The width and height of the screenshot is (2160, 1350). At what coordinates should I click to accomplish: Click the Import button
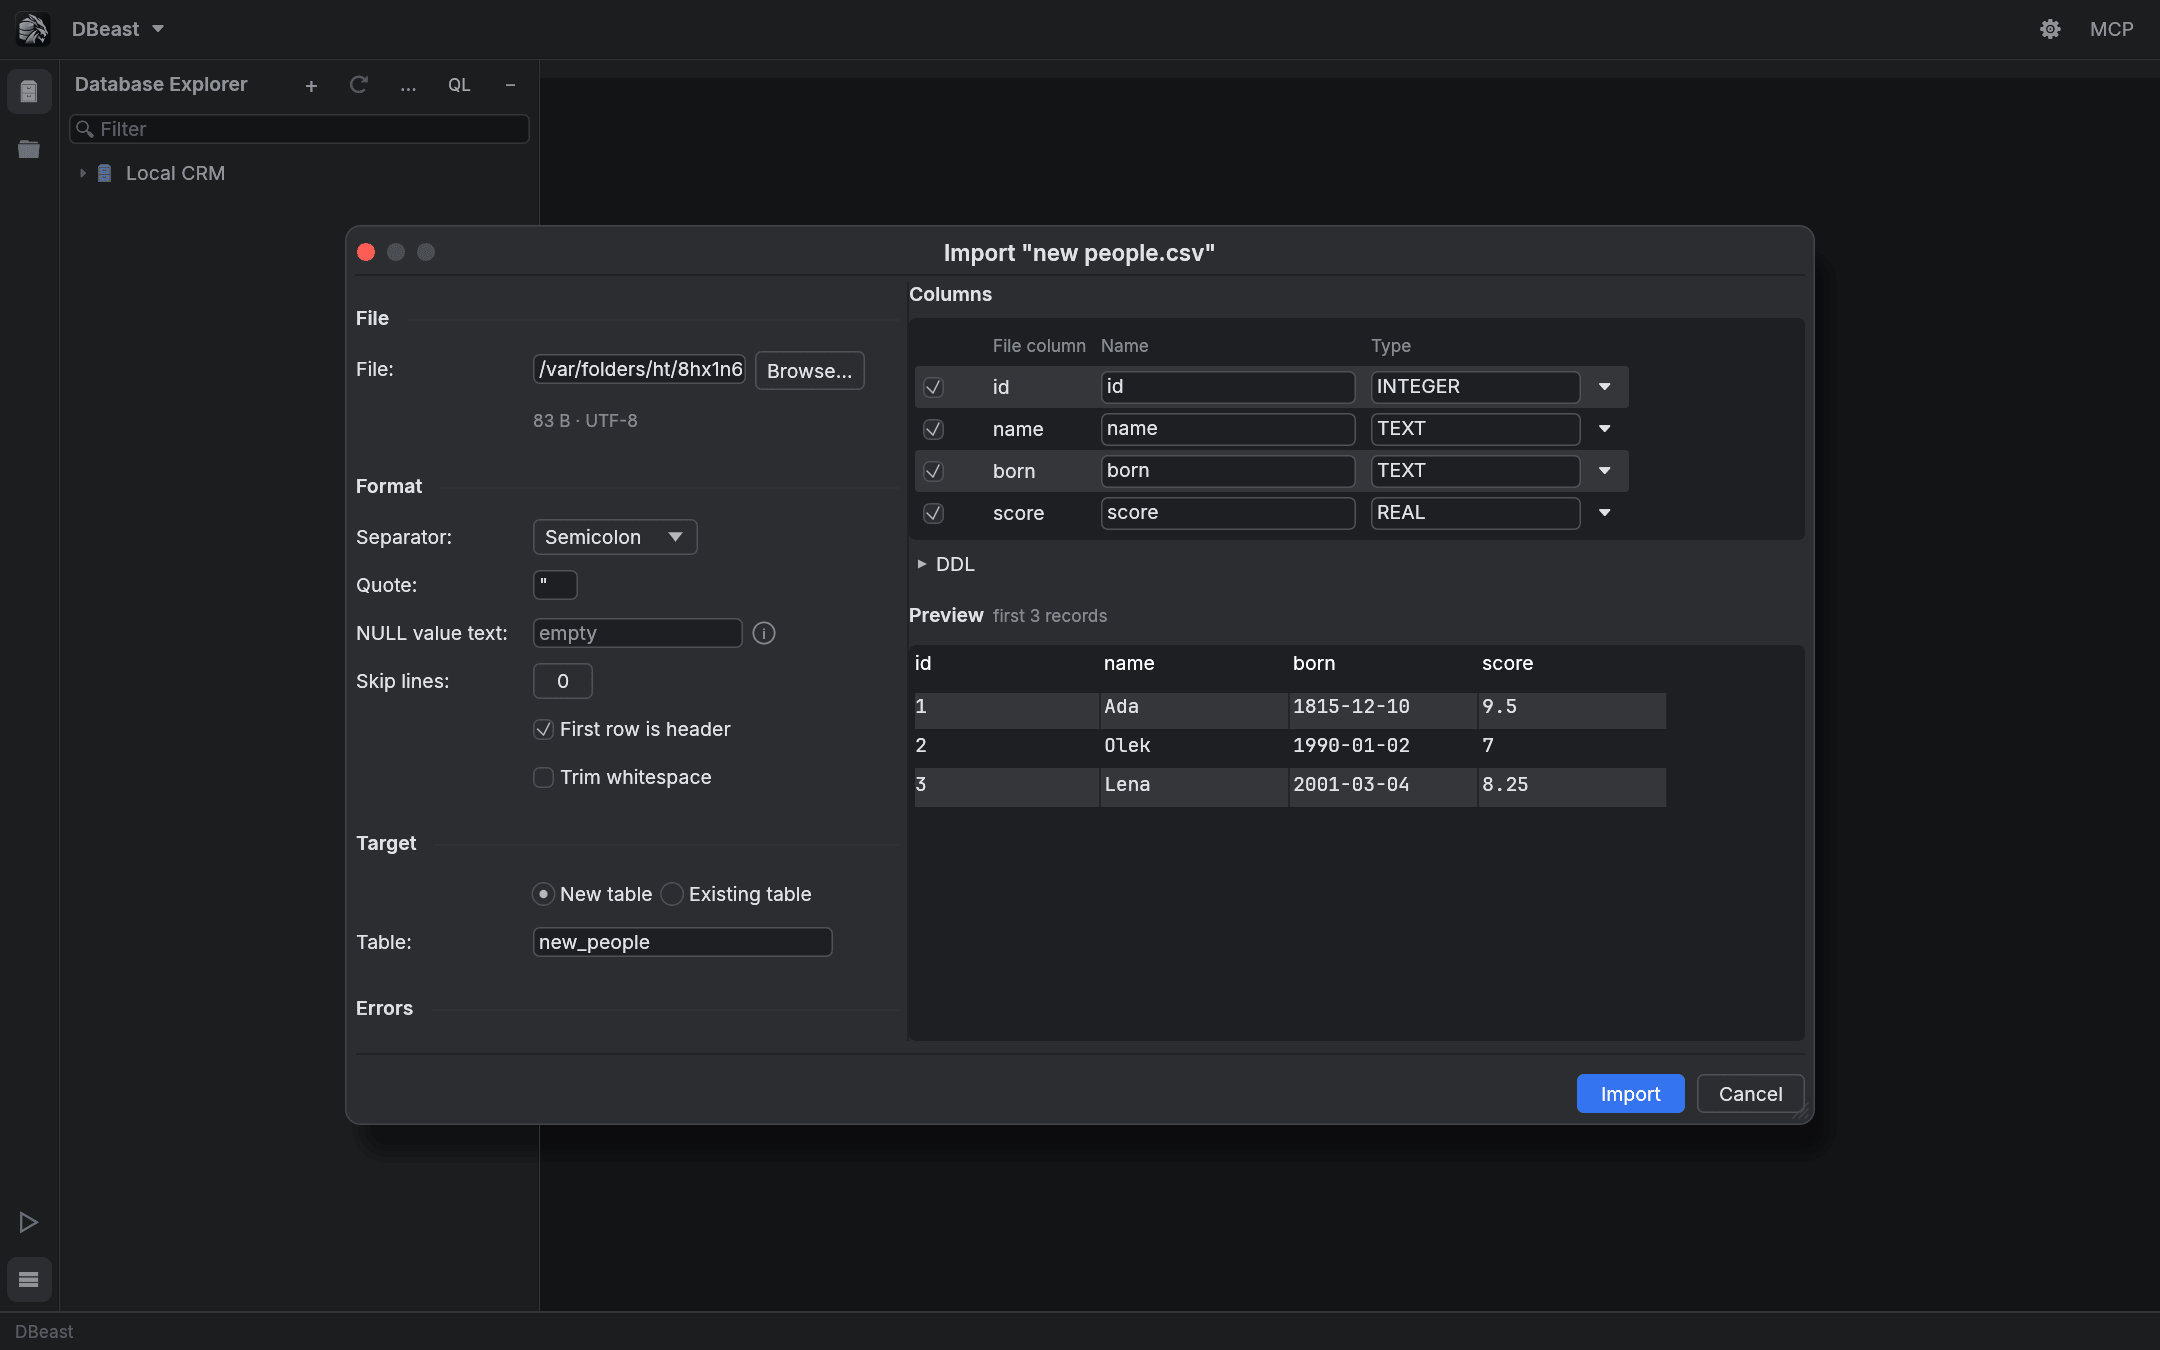(x=1630, y=1094)
